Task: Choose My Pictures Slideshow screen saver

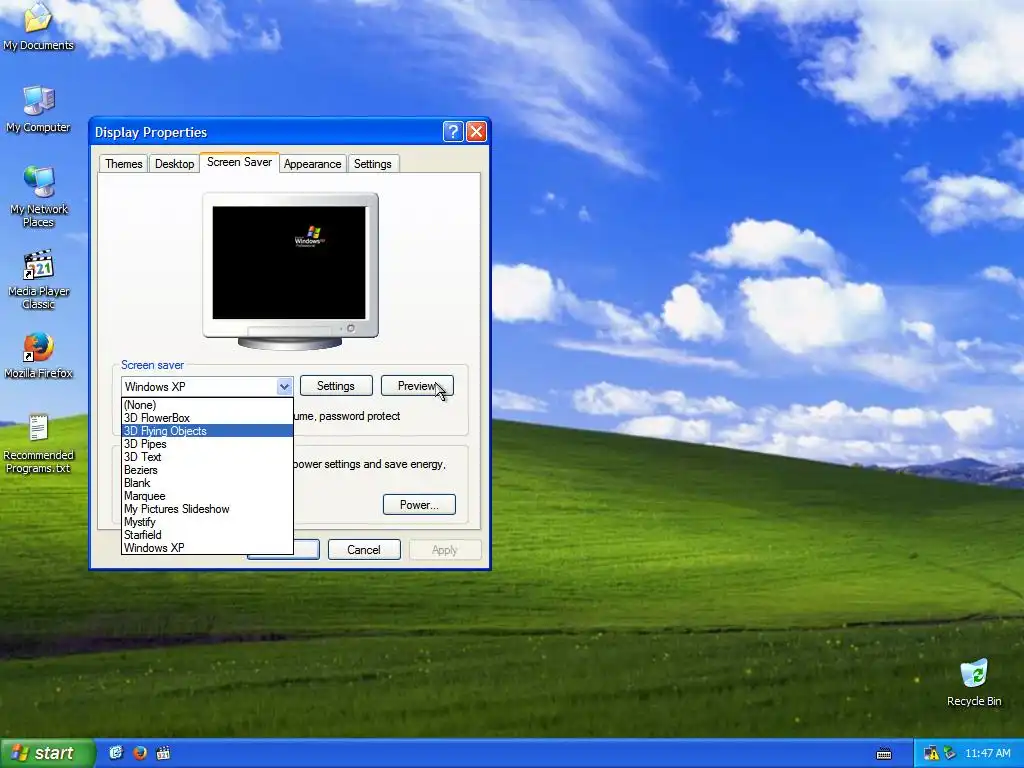Action: coord(207,509)
